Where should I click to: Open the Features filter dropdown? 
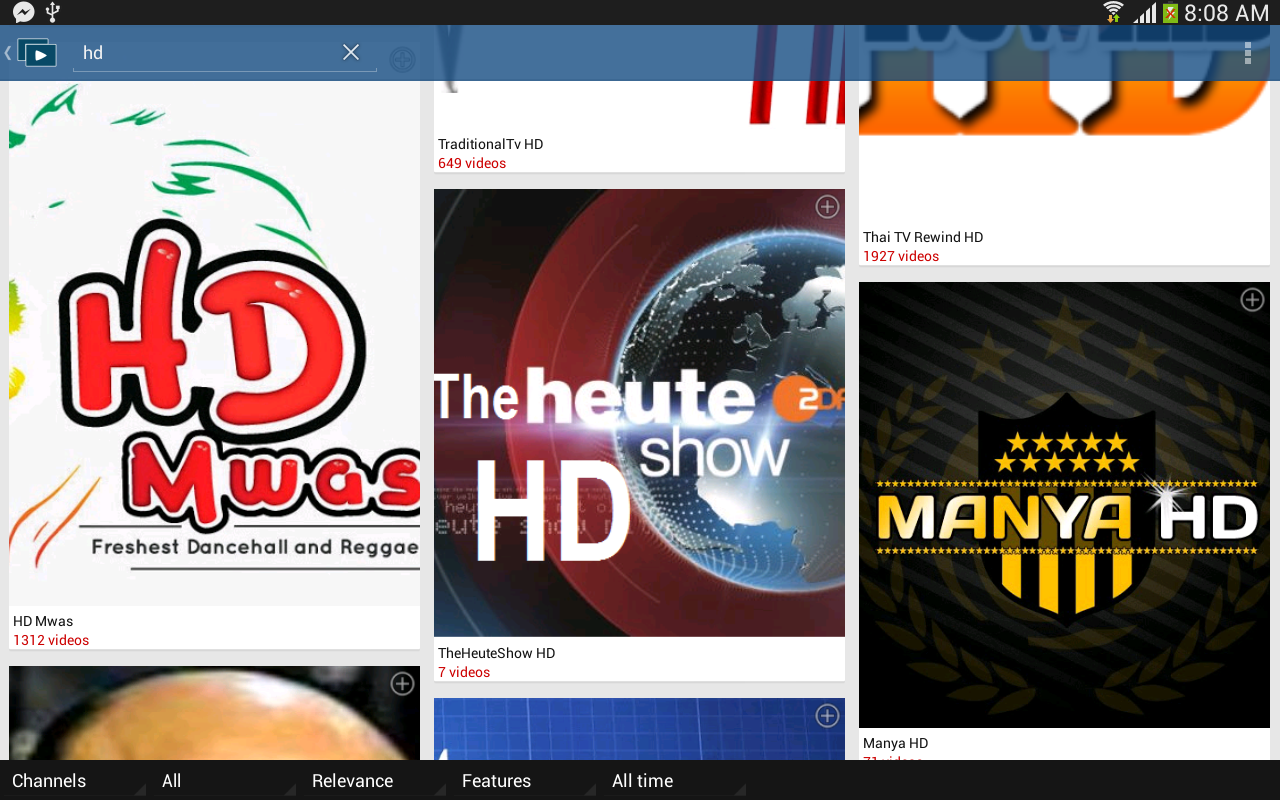click(525, 781)
